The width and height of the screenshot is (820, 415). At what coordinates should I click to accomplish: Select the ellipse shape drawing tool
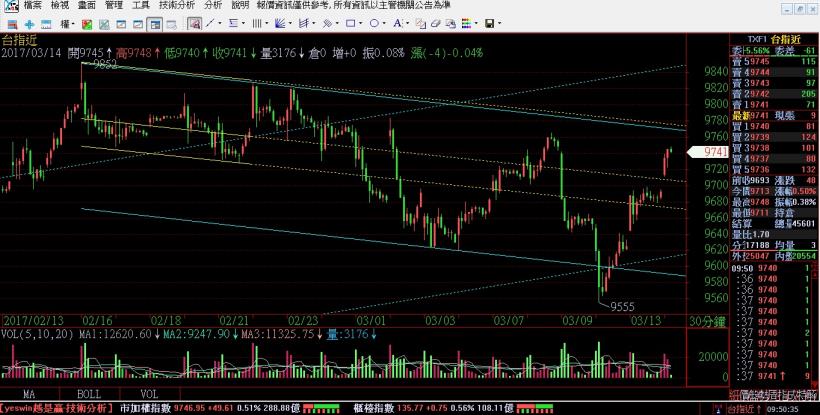374,23
